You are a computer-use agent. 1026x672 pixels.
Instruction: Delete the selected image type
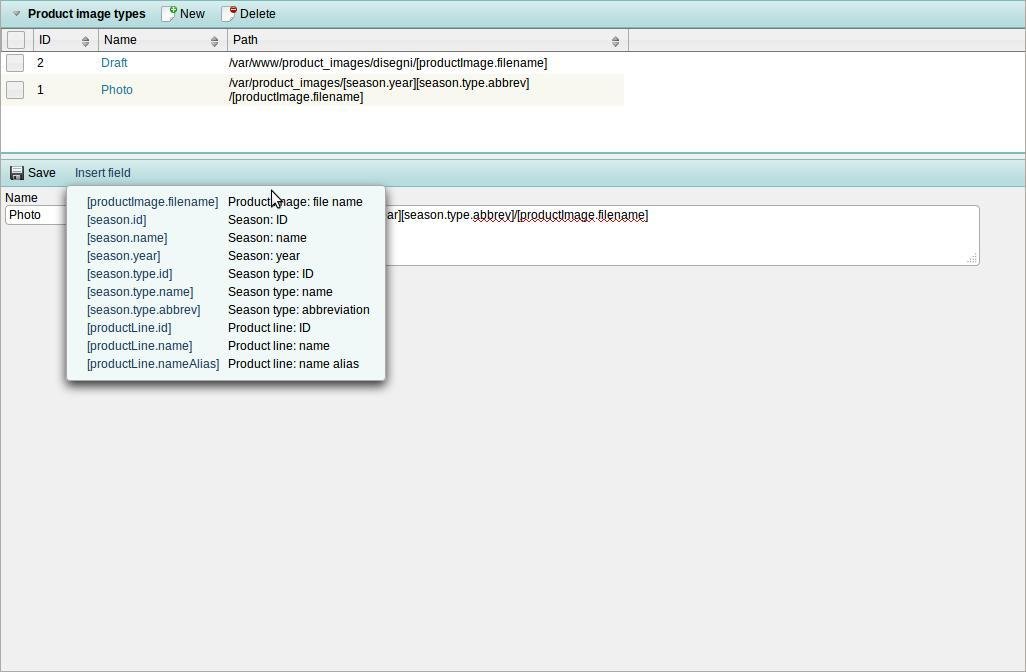(248, 13)
